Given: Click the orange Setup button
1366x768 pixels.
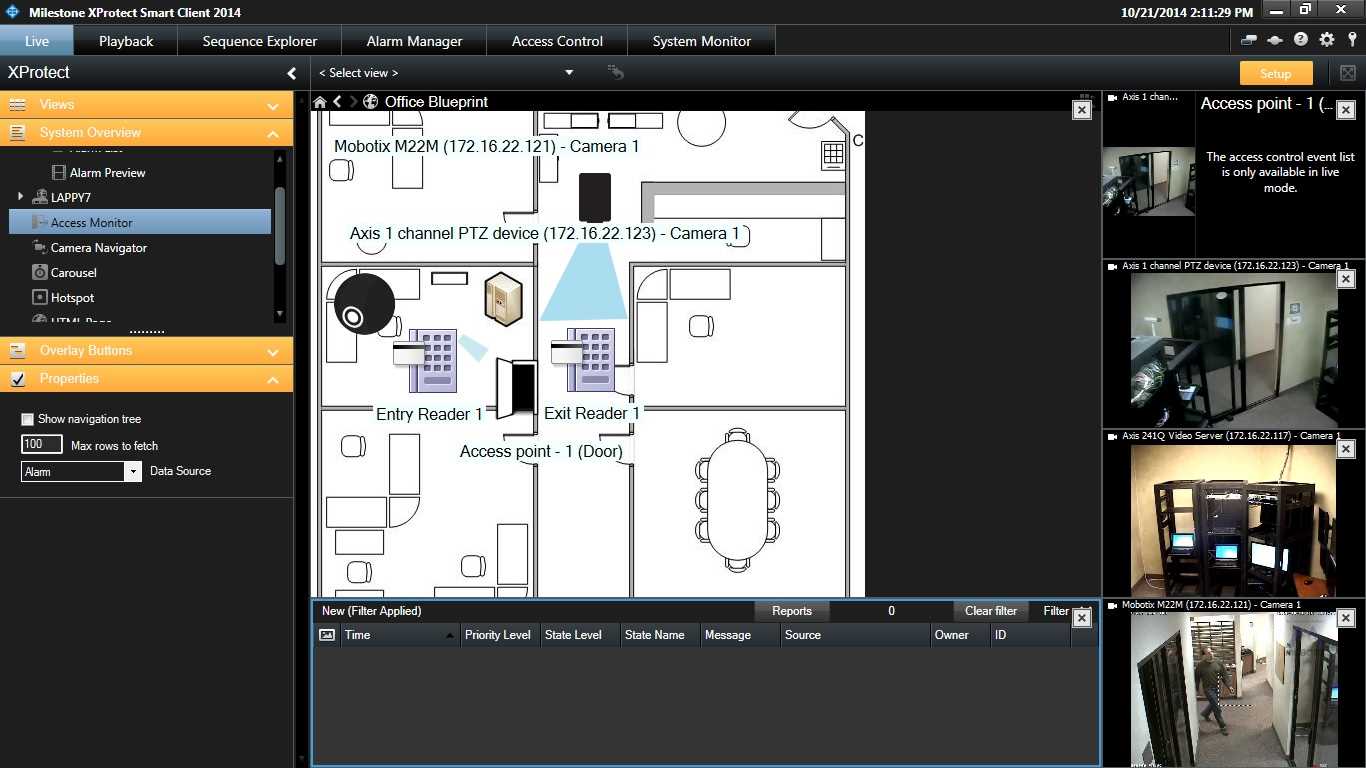Looking at the screenshot, I should (1276, 73).
